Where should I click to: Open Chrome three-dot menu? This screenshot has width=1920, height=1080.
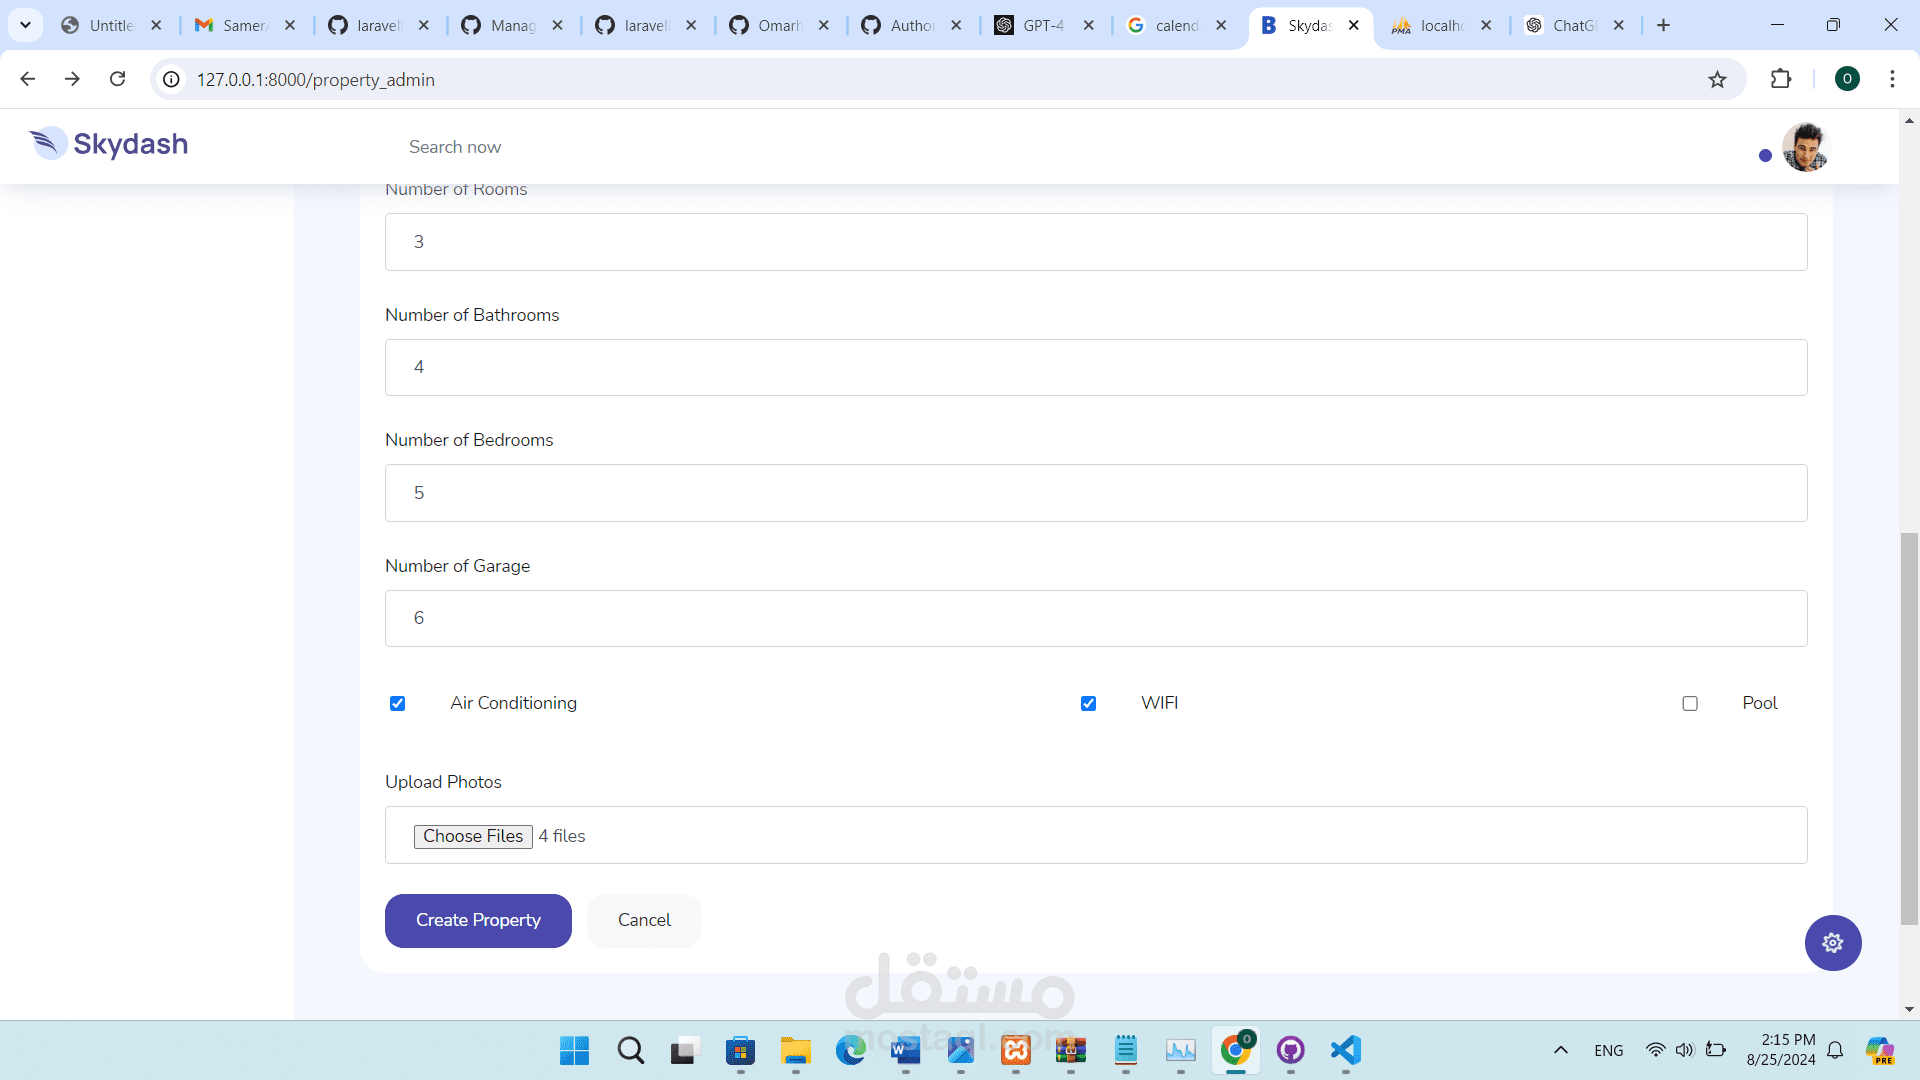[1892, 79]
